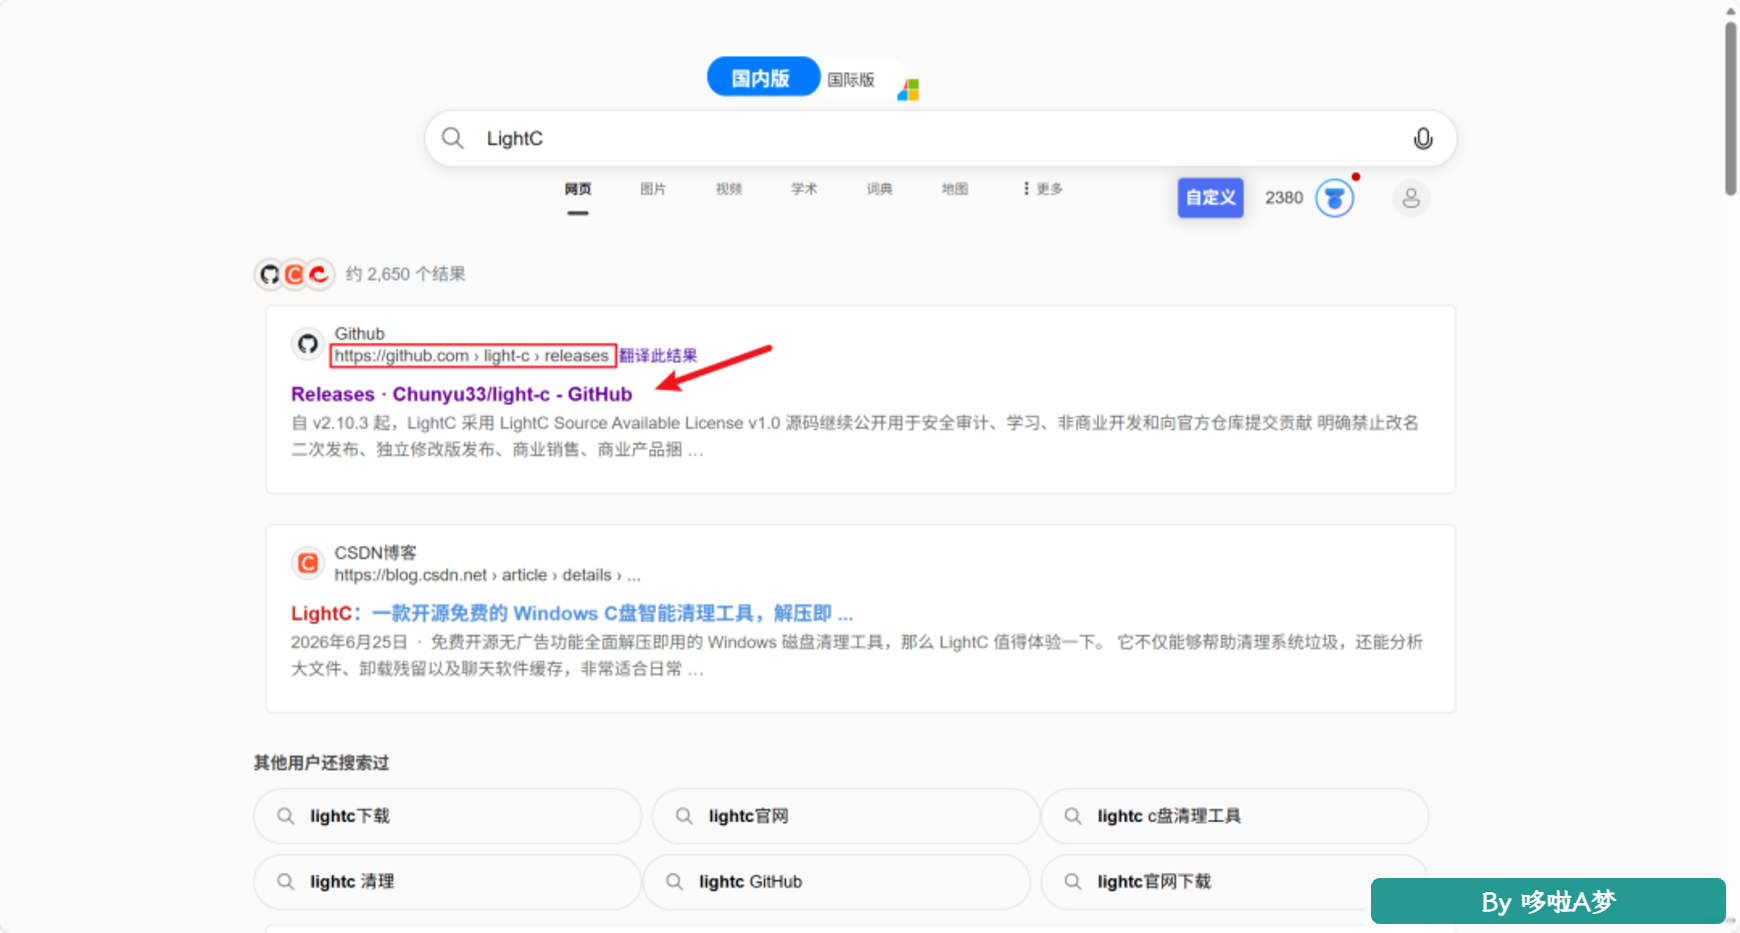
Task: Select the 地图 tab
Action: coord(955,189)
